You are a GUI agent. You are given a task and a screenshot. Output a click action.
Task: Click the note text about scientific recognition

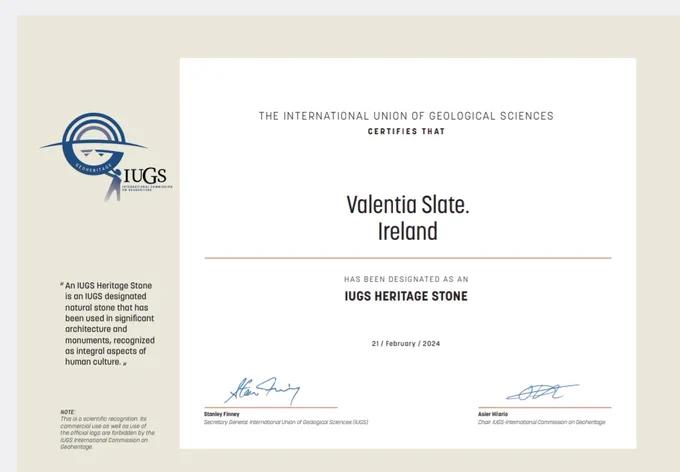108,433
